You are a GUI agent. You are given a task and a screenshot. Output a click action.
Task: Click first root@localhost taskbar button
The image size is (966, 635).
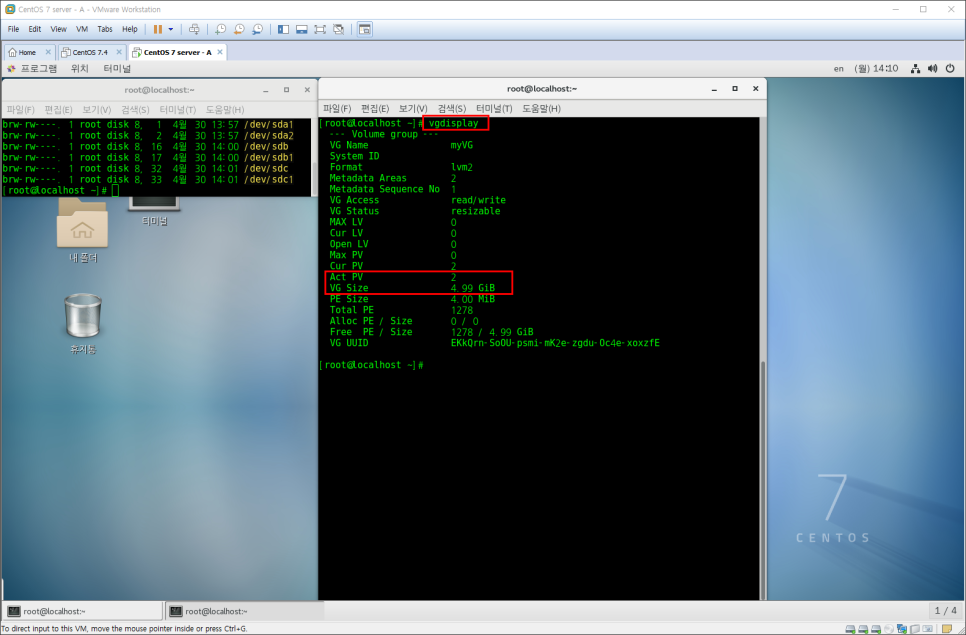(x=83, y=611)
